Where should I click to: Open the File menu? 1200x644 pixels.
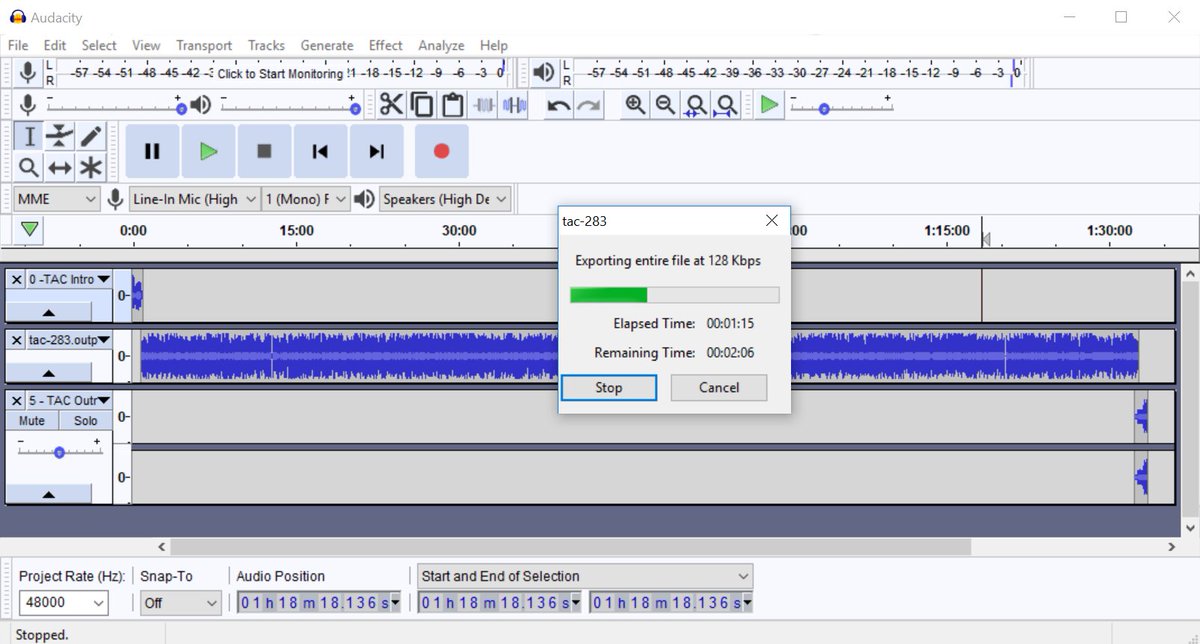pyautogui.click(x=18, y=45)
